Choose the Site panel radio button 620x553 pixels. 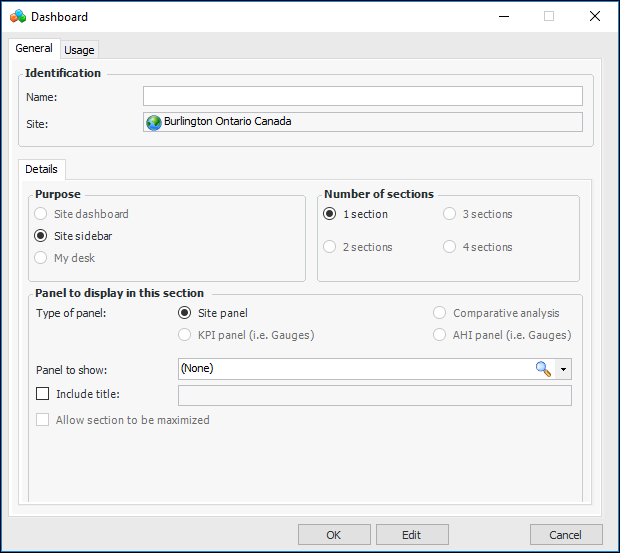pyautogui.click(x=184, y=313)
